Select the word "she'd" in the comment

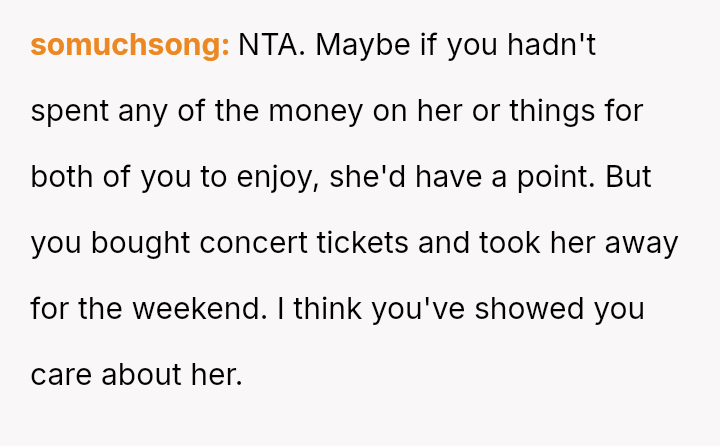tap(368, 177)
